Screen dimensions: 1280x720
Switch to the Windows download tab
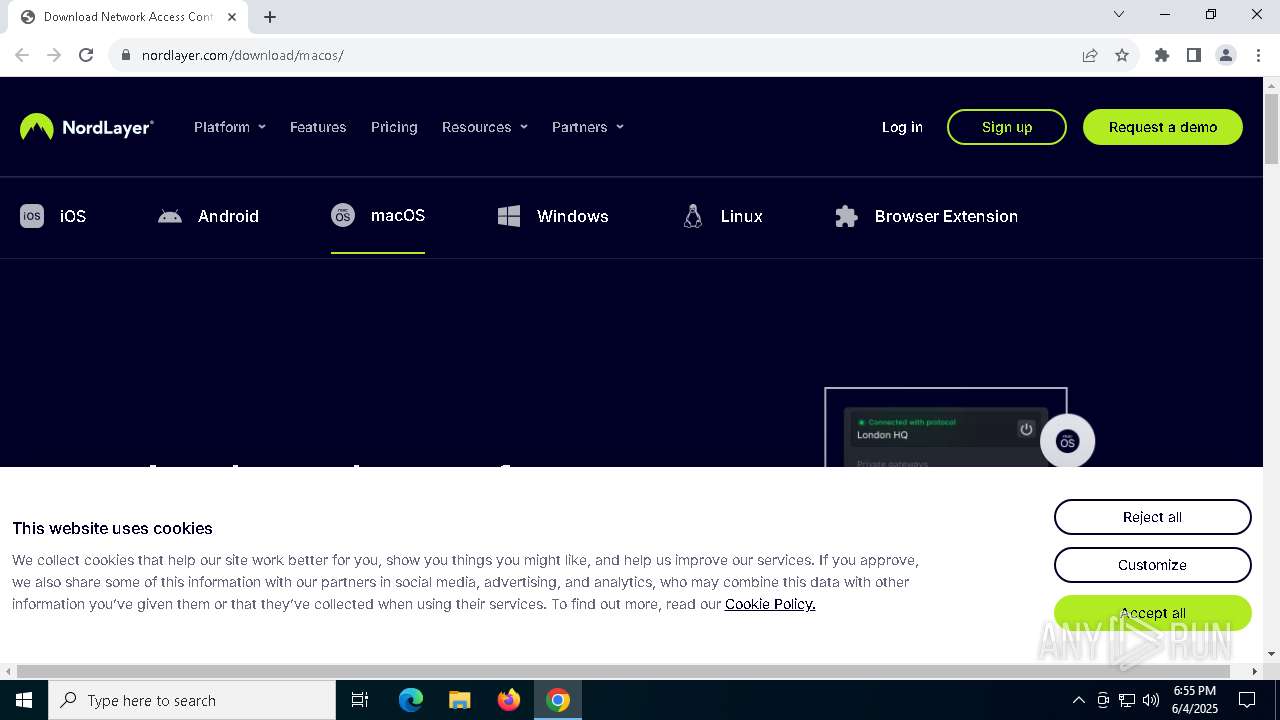coord(553,216)
